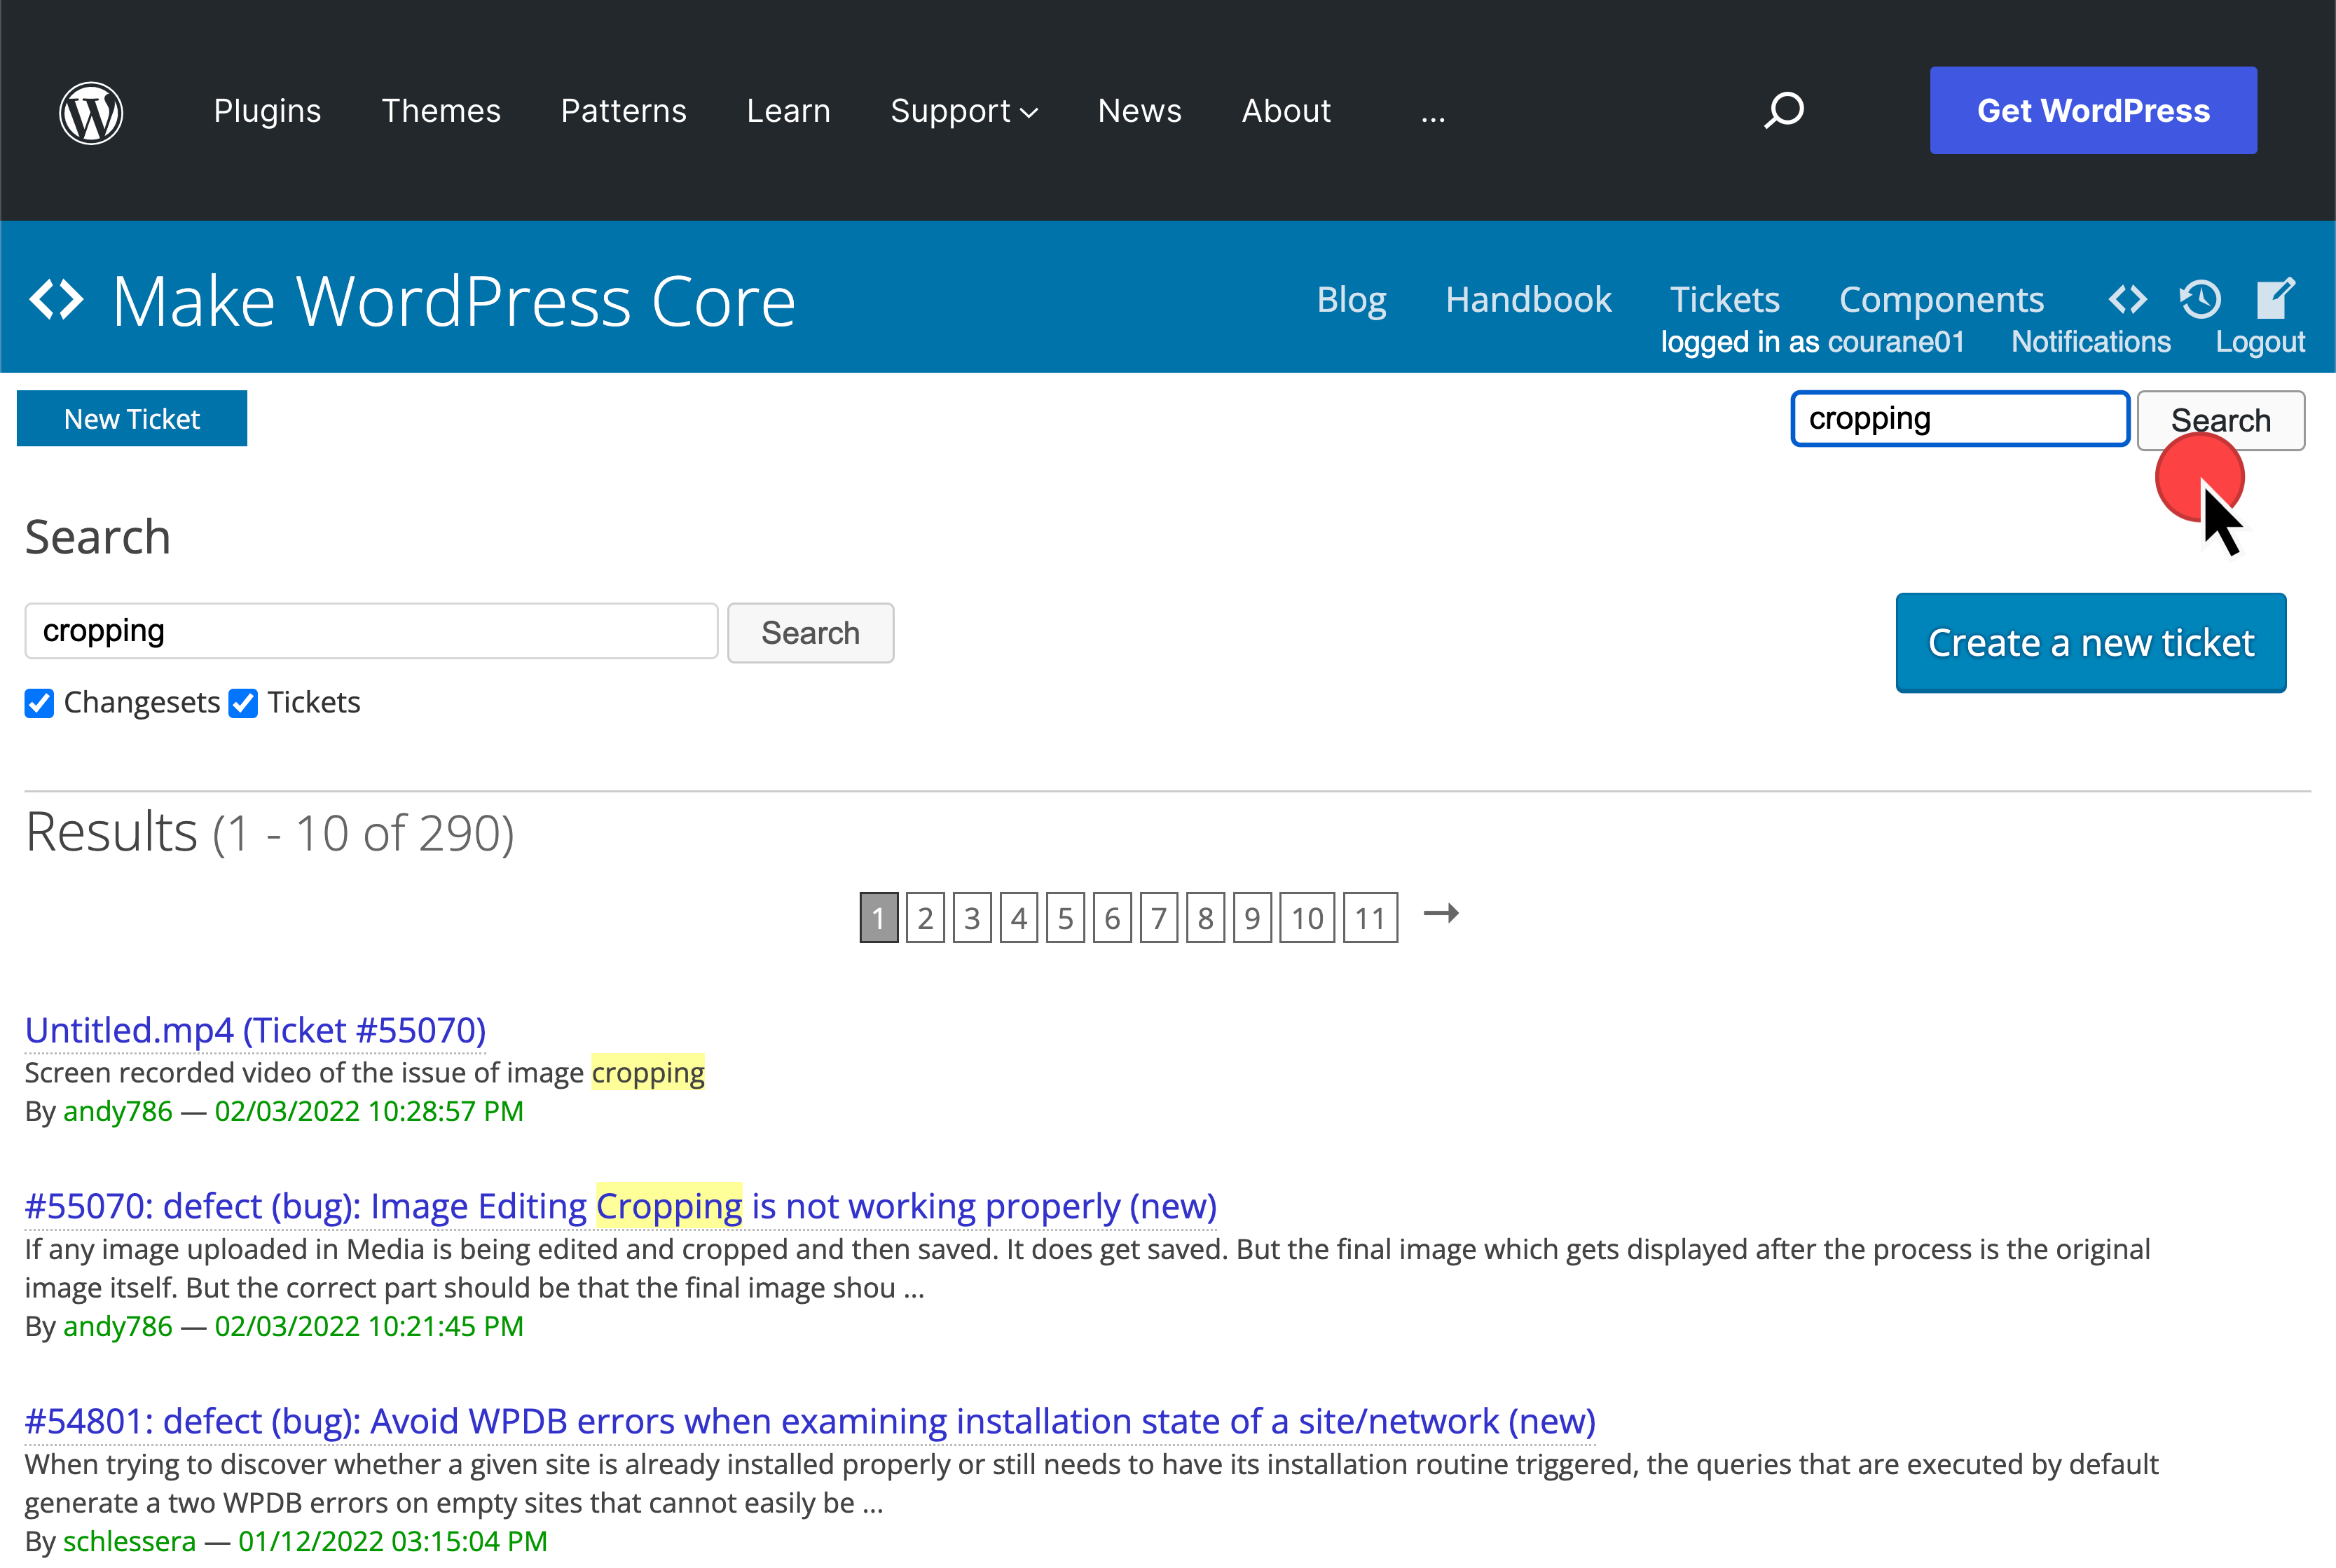This screenshot has height=1568, width=2336.
Task: Click the Get WordPress button
Action: (x=2093, y=111)
